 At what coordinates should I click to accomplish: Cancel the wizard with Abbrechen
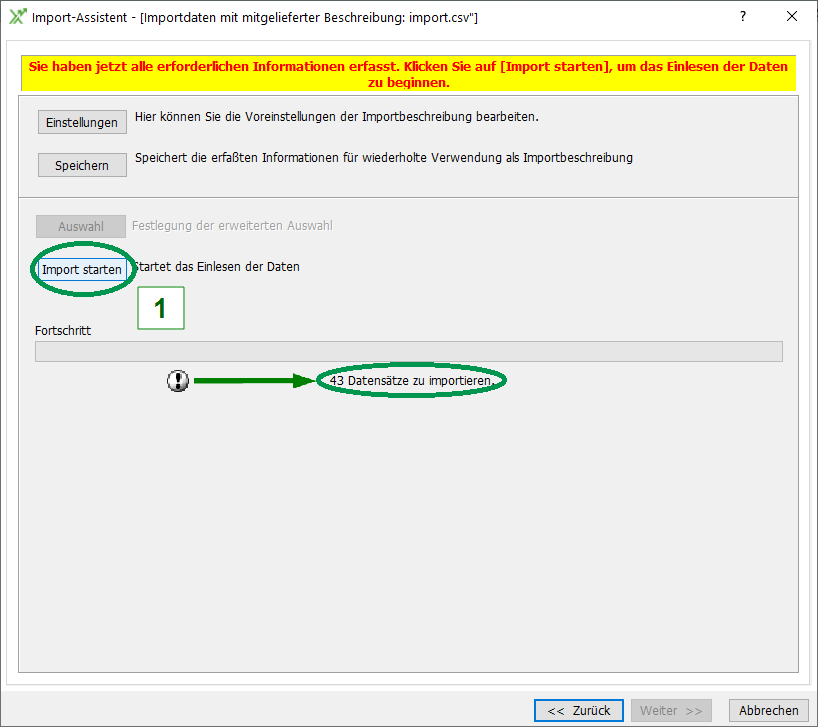768,710
